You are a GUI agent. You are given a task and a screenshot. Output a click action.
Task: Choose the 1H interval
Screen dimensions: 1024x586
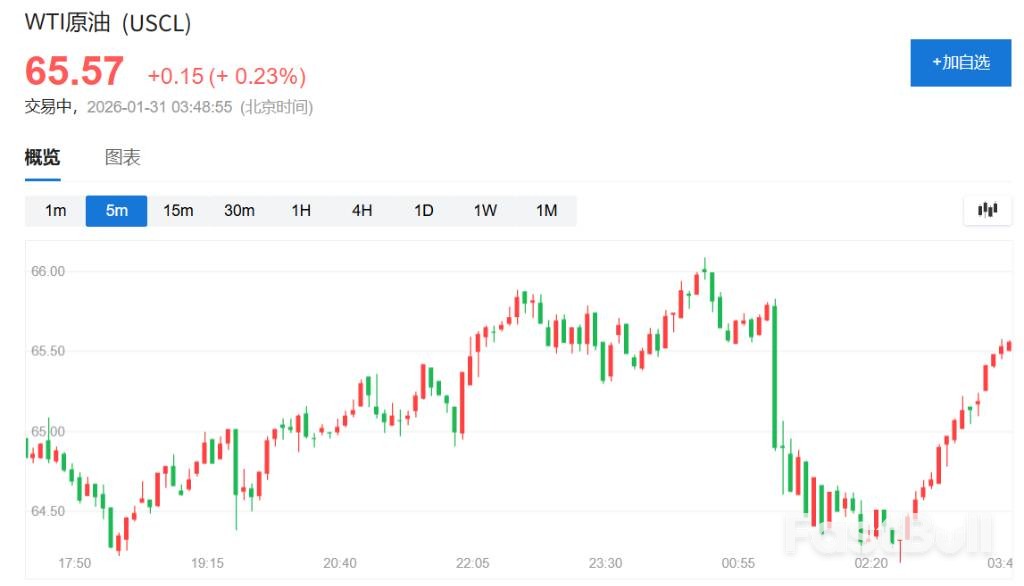pos(301,210)
